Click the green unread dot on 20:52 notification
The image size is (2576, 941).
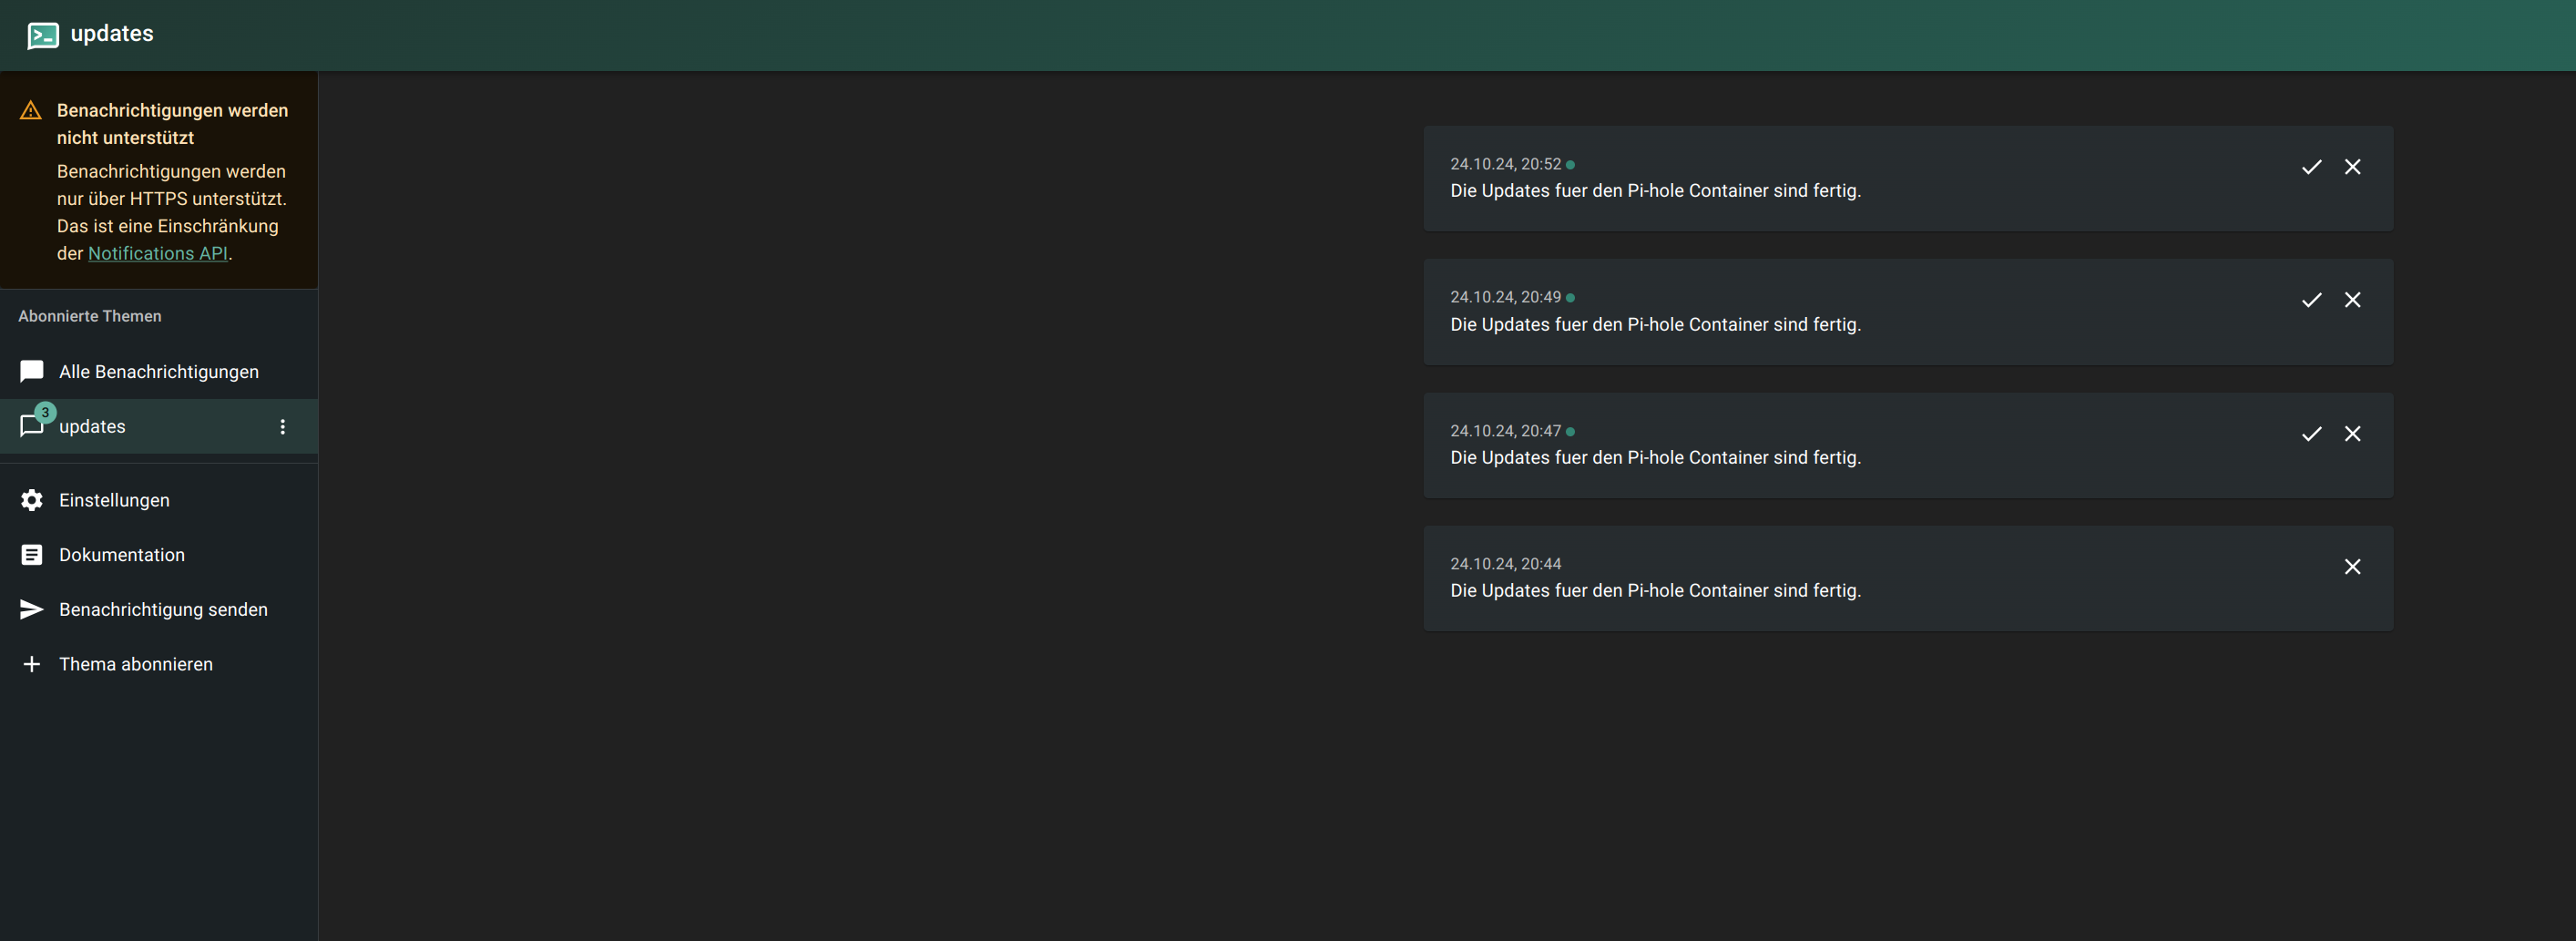point(1570,165)
